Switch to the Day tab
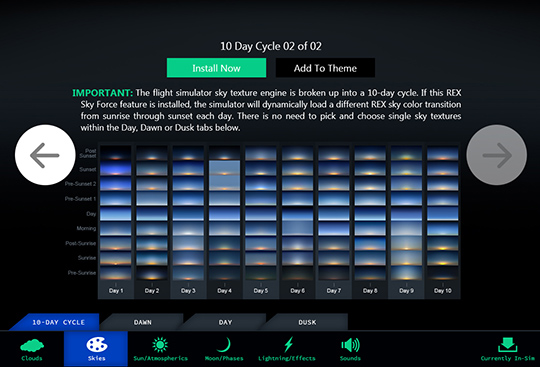The width and height of the screenshot is (540, 367). (225, 322)
